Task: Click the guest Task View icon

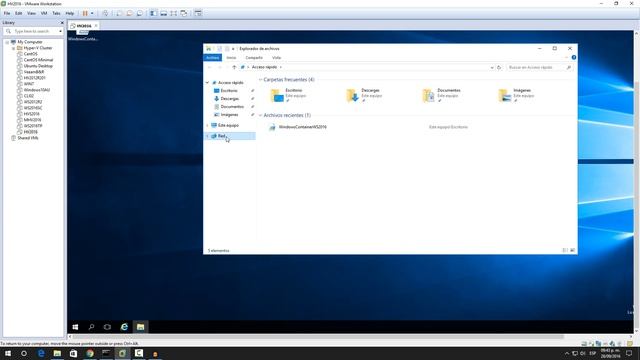Action: 107,327
